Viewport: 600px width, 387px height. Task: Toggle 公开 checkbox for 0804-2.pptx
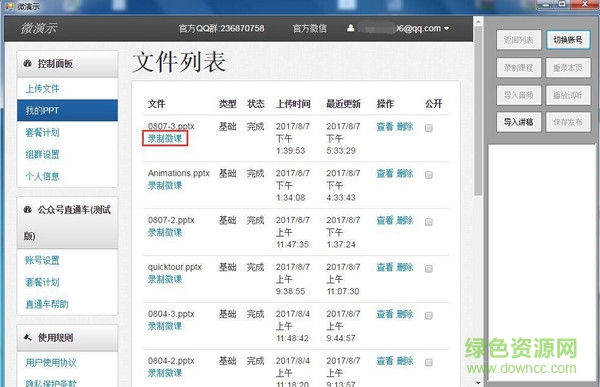pos(429,362)
